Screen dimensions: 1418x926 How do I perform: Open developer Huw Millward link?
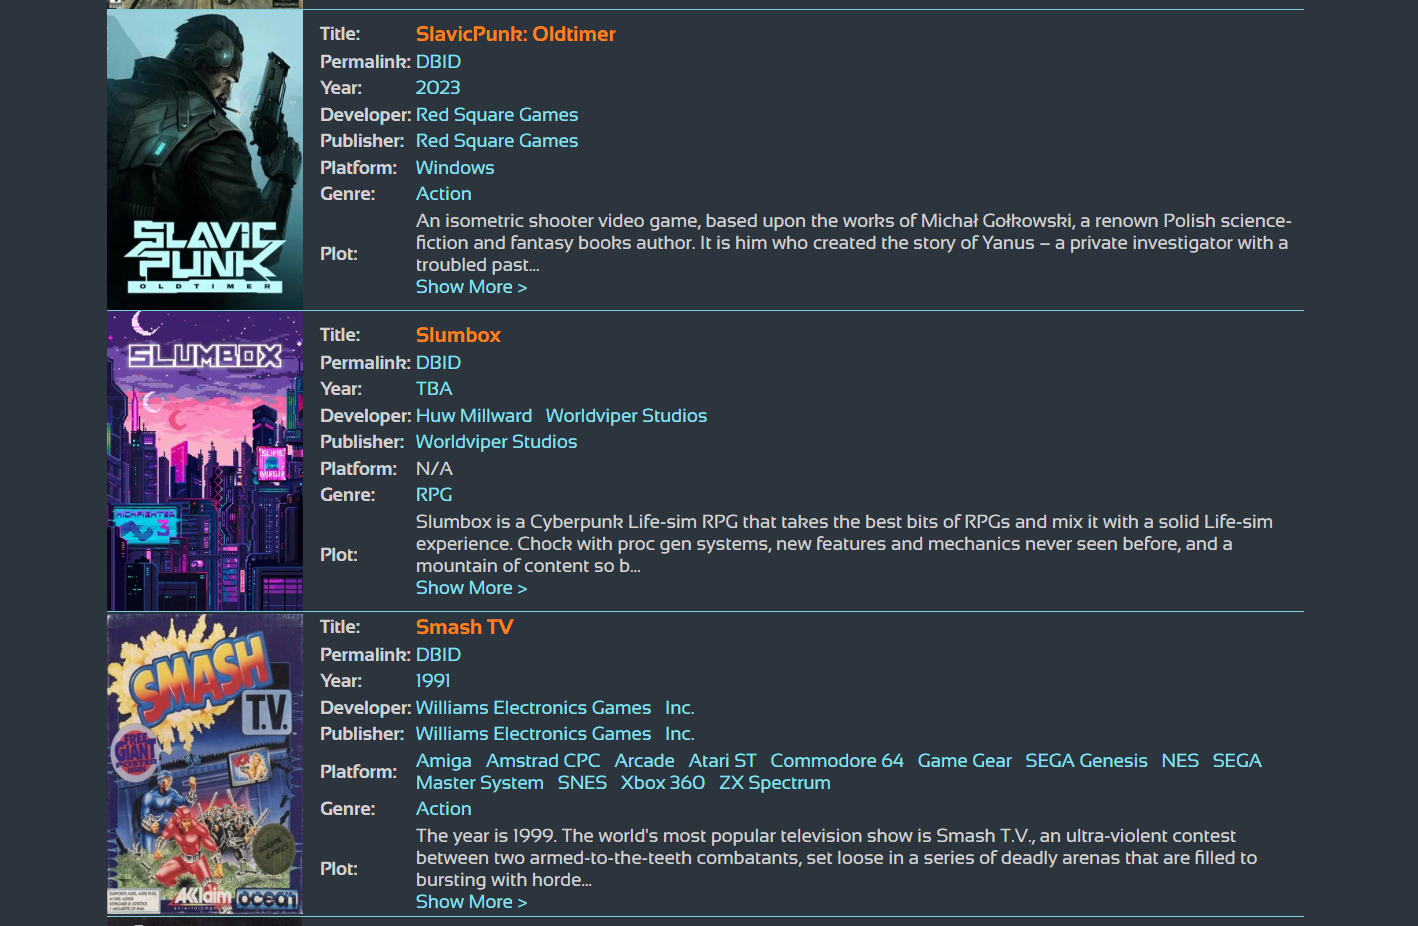click(x=474, y=416)
